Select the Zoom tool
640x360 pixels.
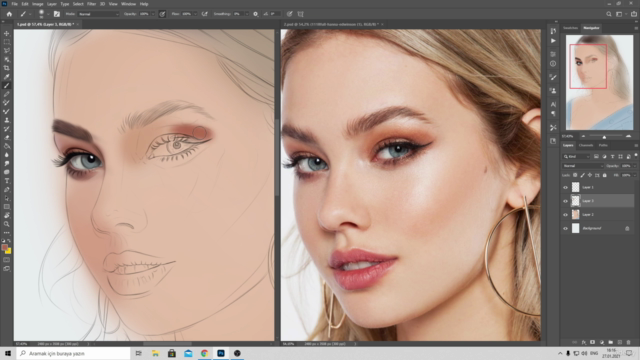(7, 224)
